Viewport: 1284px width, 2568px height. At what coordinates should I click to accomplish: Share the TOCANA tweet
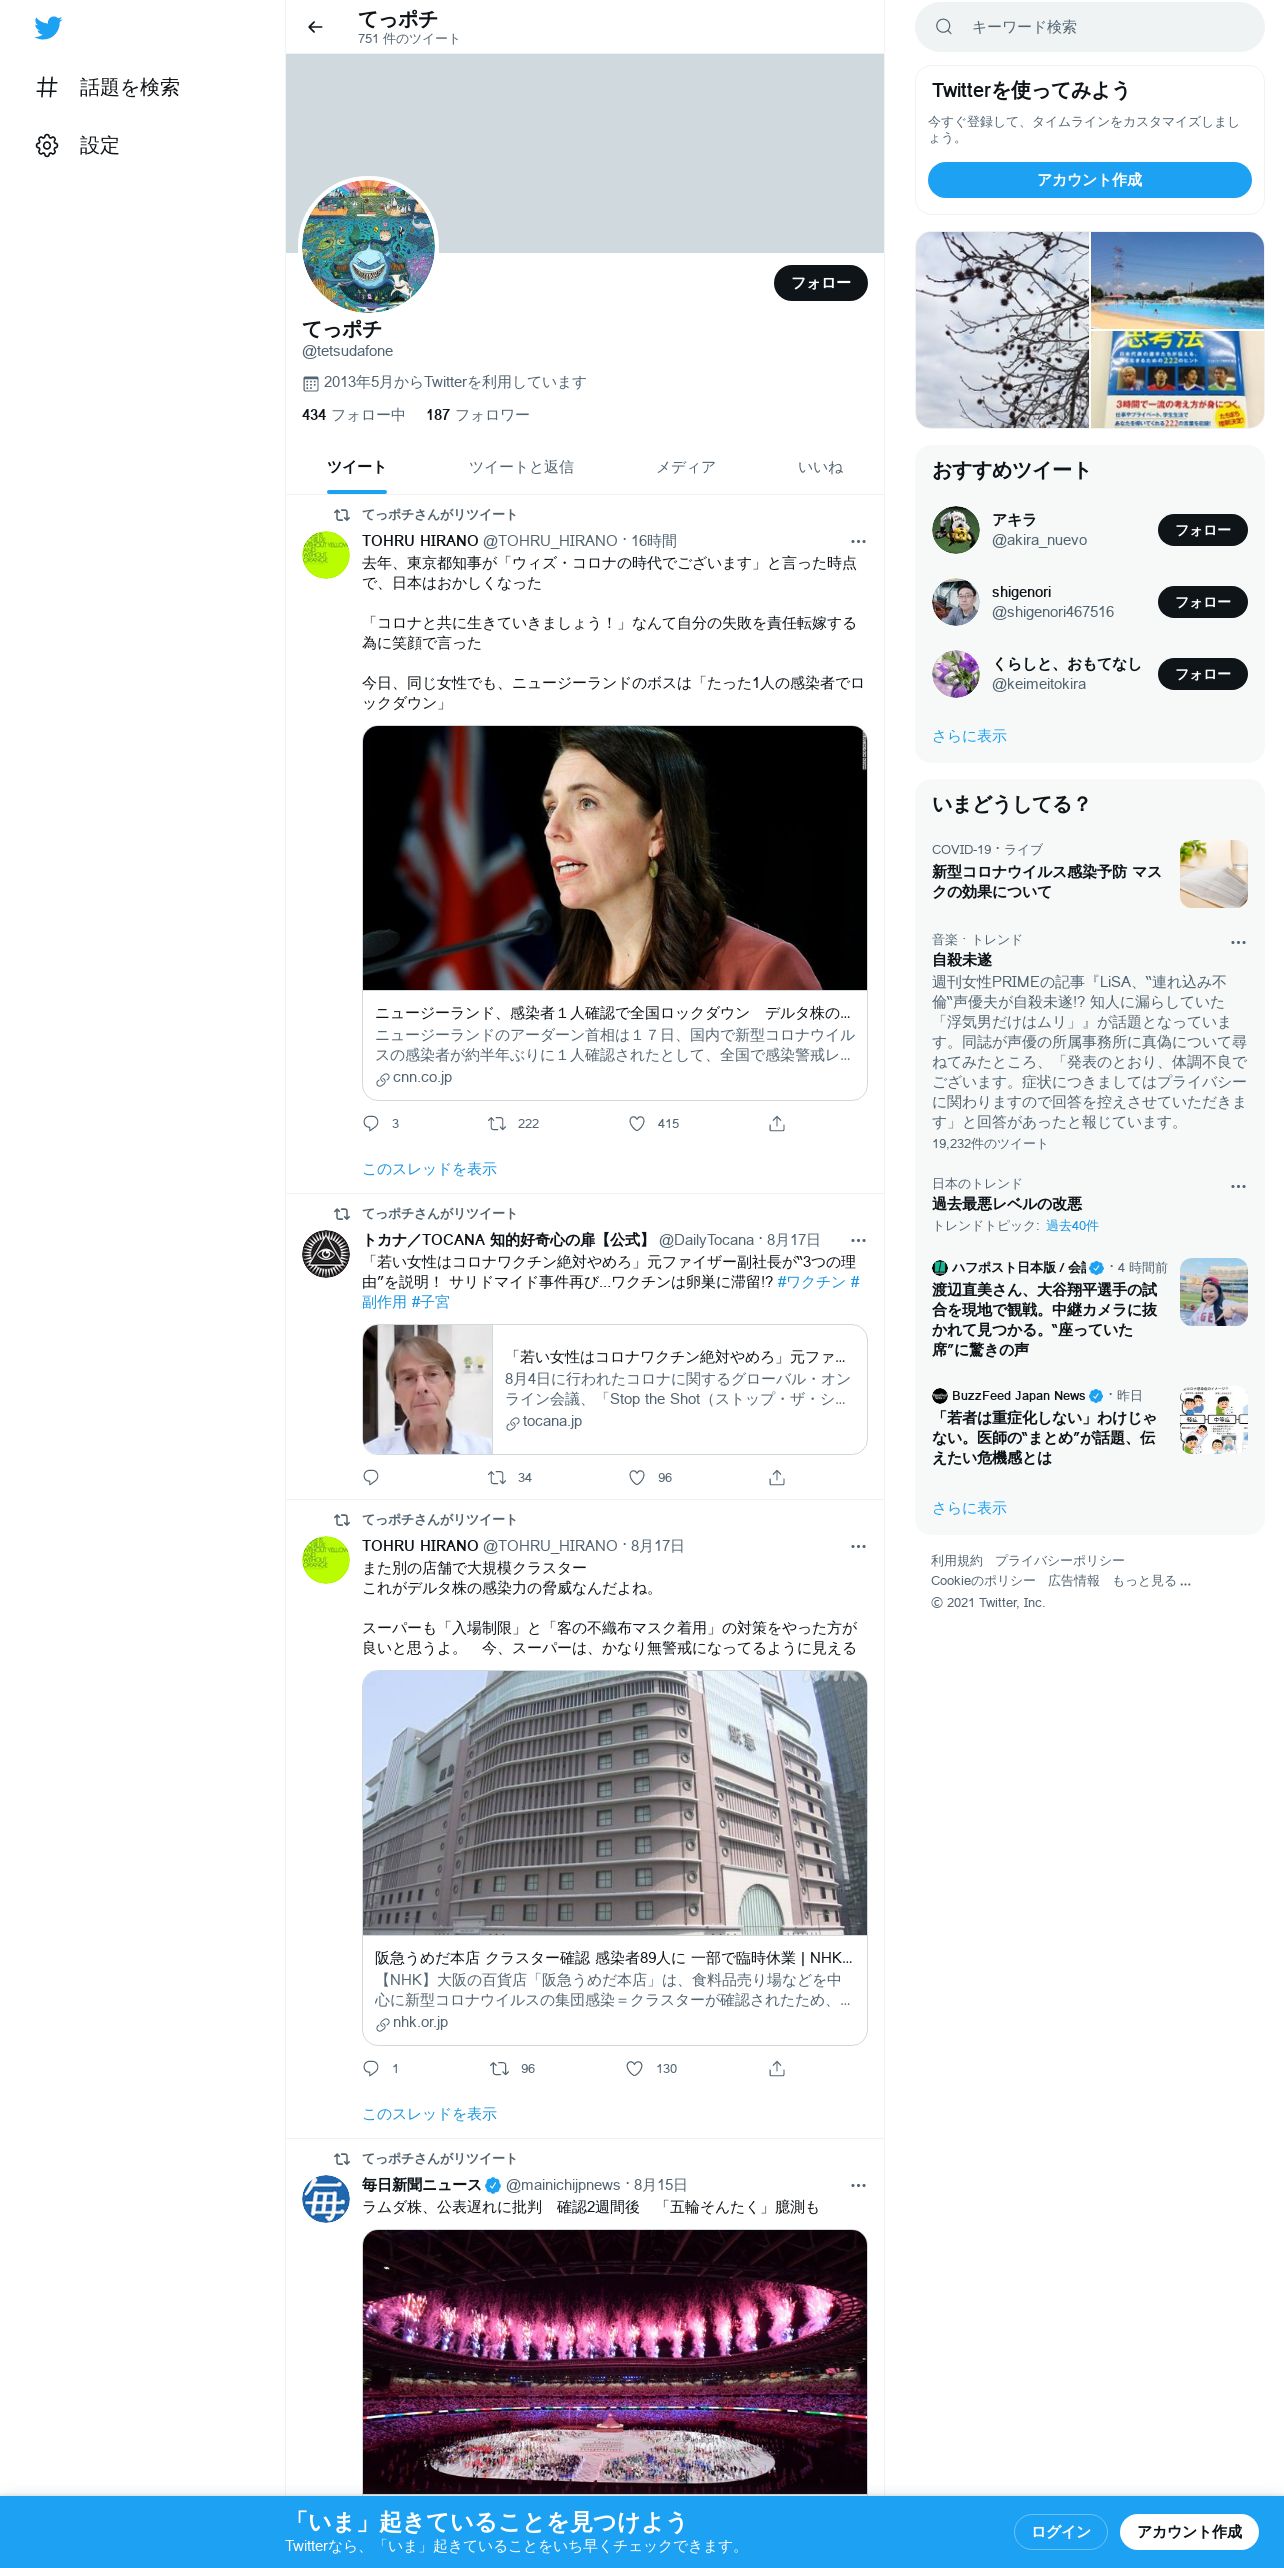click(x=777, y=1477)
